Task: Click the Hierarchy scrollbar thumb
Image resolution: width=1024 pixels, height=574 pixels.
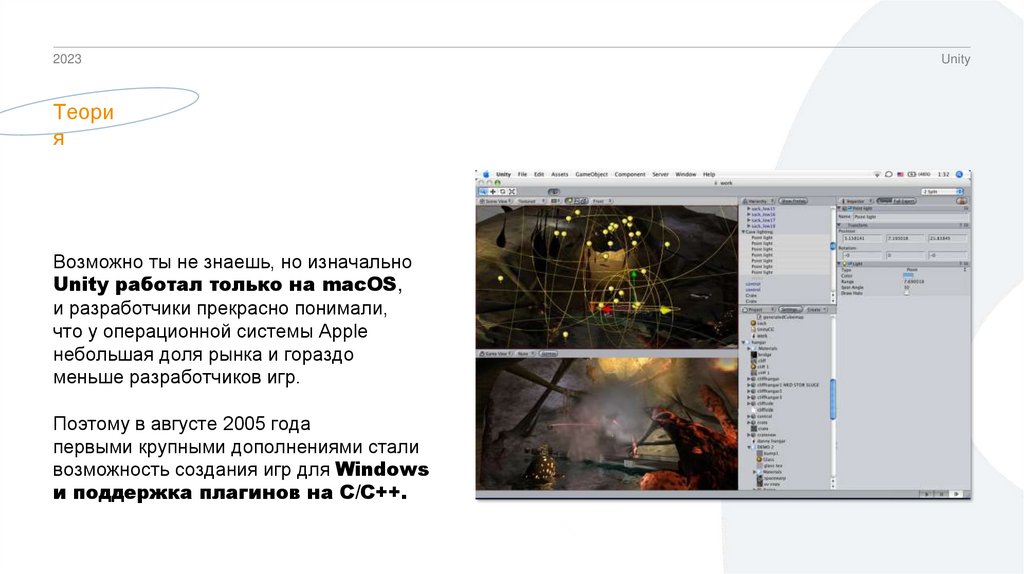Action: [x=833, y=246]
